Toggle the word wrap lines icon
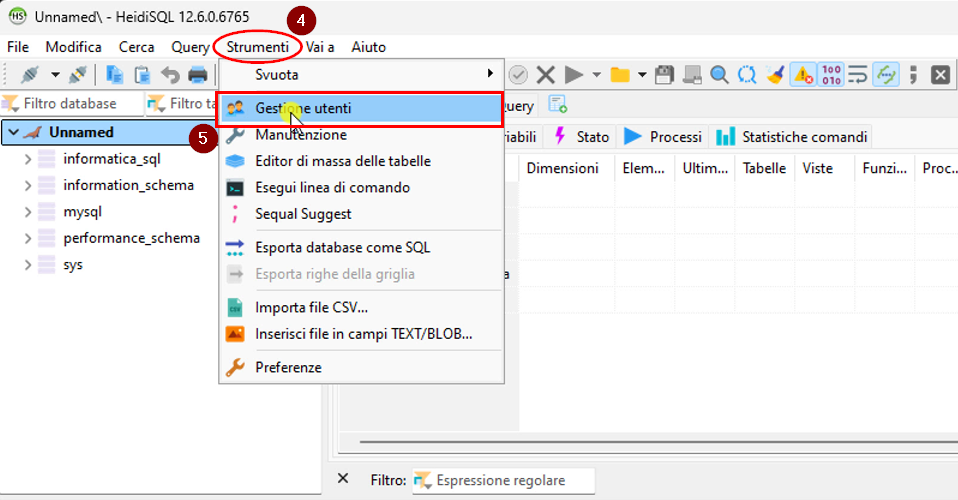Image resolution: width=958 pixels, height=500 pixels. 858,75
